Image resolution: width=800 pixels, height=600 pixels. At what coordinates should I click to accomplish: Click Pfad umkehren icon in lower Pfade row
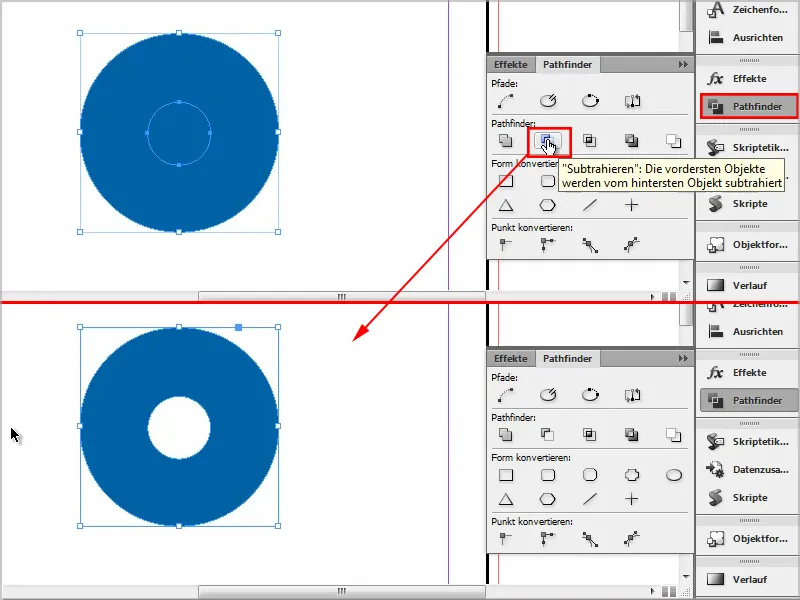click(x=632, y=395)
